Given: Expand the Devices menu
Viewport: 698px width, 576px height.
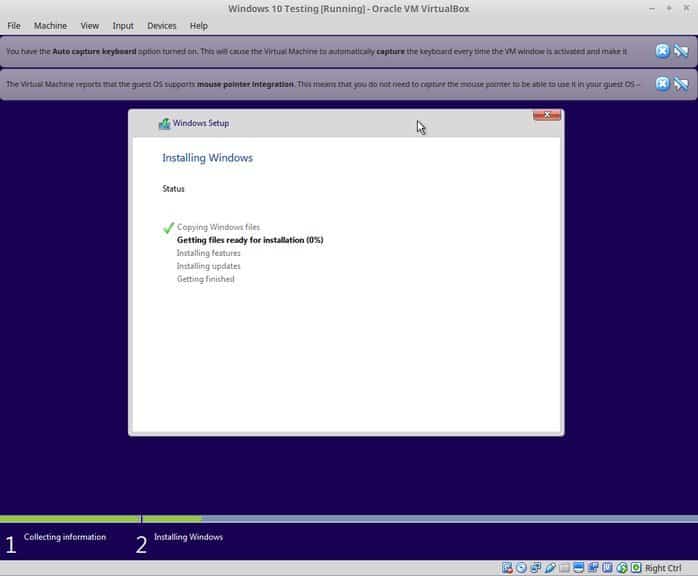Looking at the screenshot, I should [162, 26].
